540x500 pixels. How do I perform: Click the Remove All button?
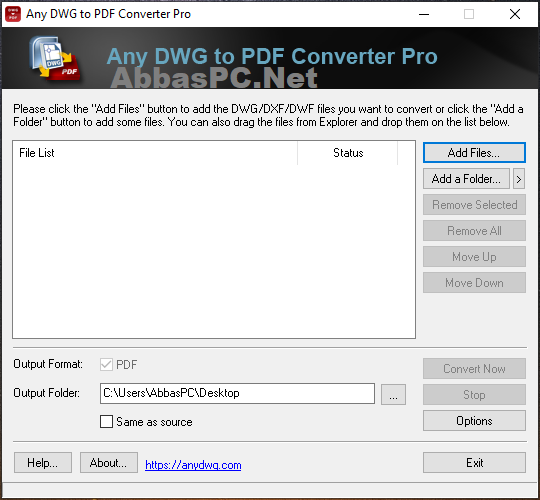[x=474, y=230]
